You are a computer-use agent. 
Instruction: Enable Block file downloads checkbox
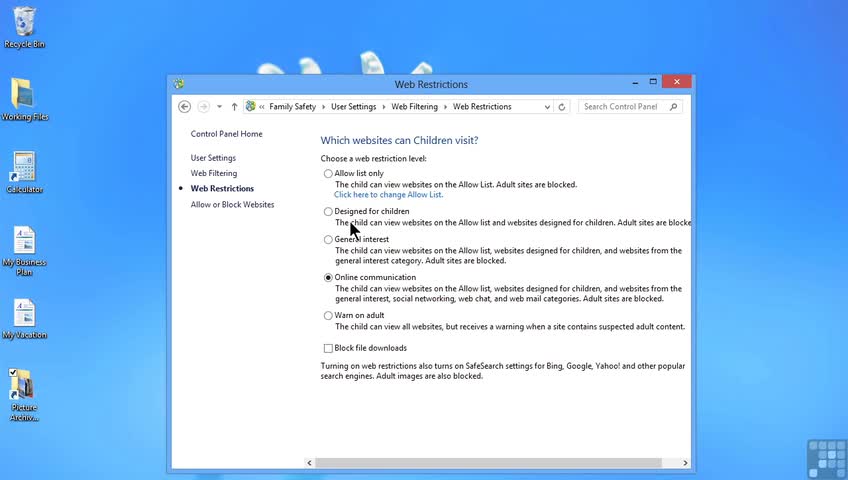click(328, 348)
